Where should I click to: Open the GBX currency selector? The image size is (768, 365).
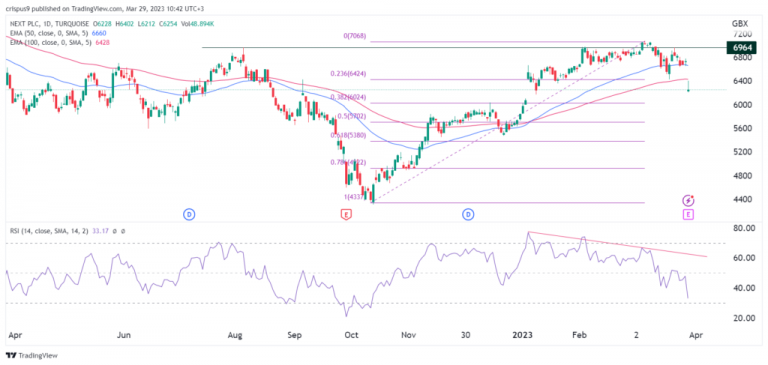tap(739, 23)
